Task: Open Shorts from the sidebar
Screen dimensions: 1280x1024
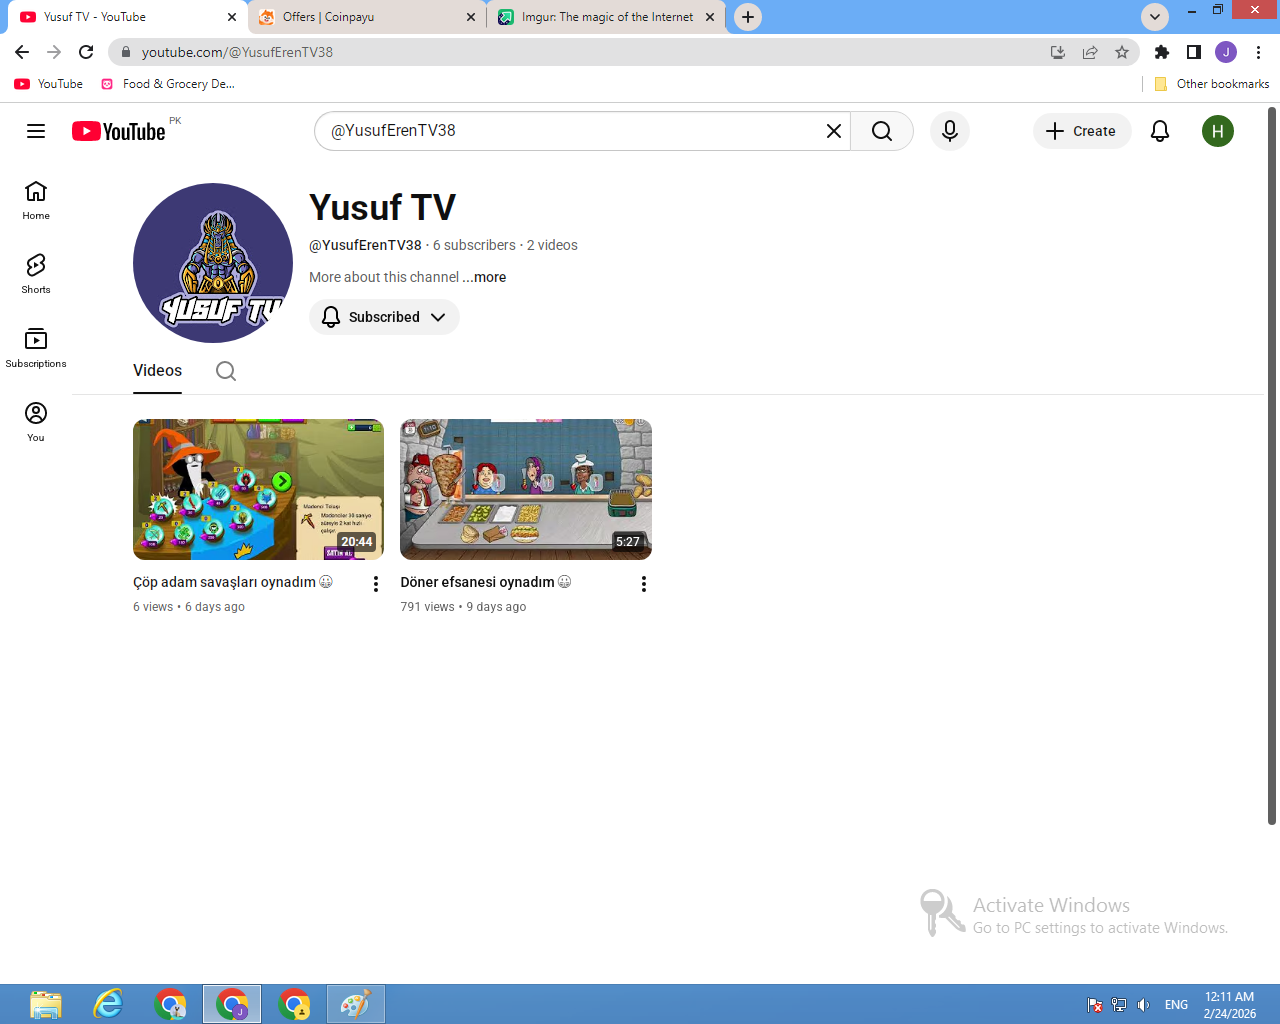Action: [36, 274]
